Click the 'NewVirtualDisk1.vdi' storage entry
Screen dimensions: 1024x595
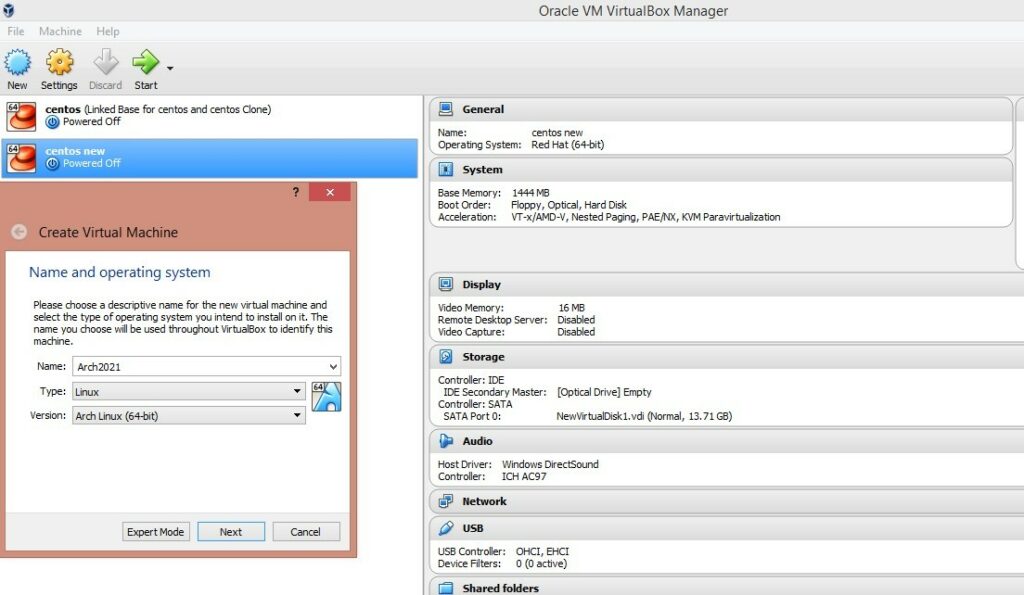(644, 416)
